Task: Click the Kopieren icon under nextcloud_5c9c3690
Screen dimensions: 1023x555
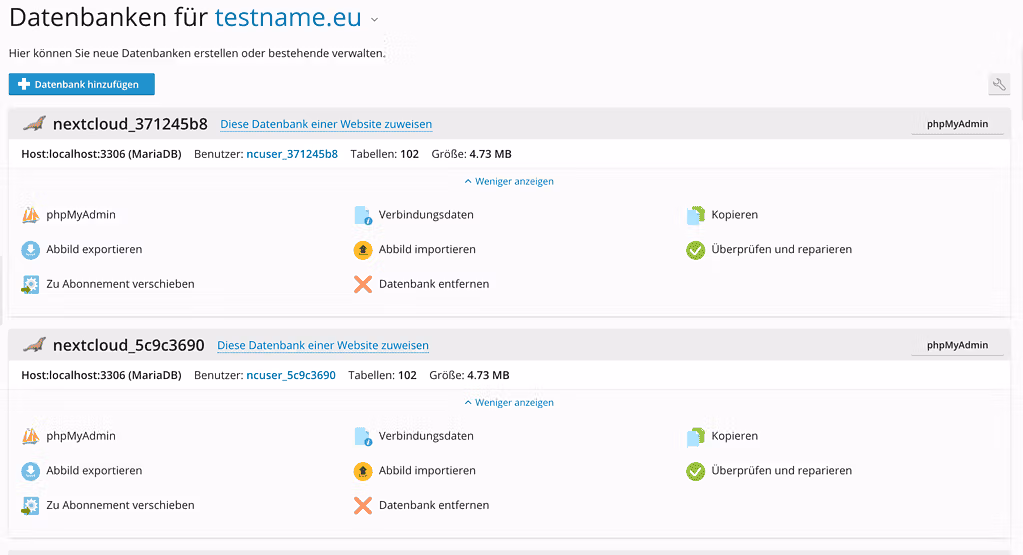Action: [695, 436]
